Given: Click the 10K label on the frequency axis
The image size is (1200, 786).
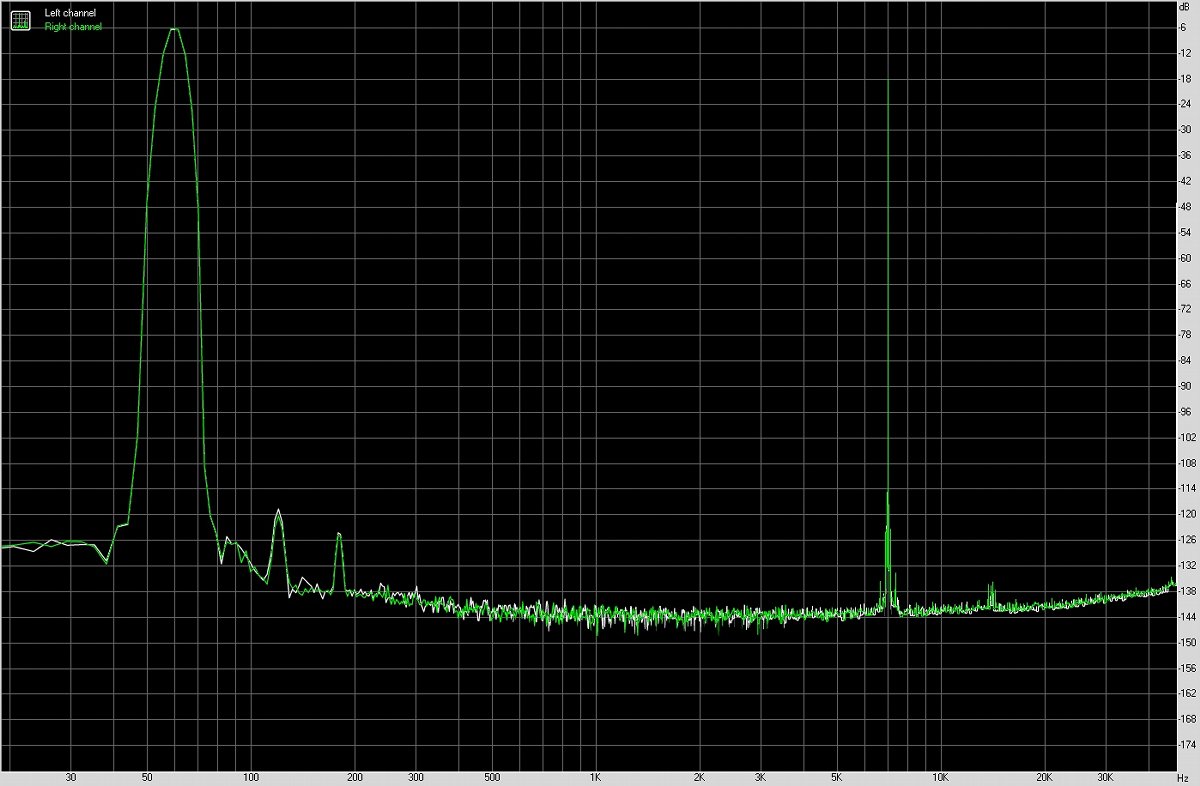Looking at the screenshot, I should click(x=940, y=777).
